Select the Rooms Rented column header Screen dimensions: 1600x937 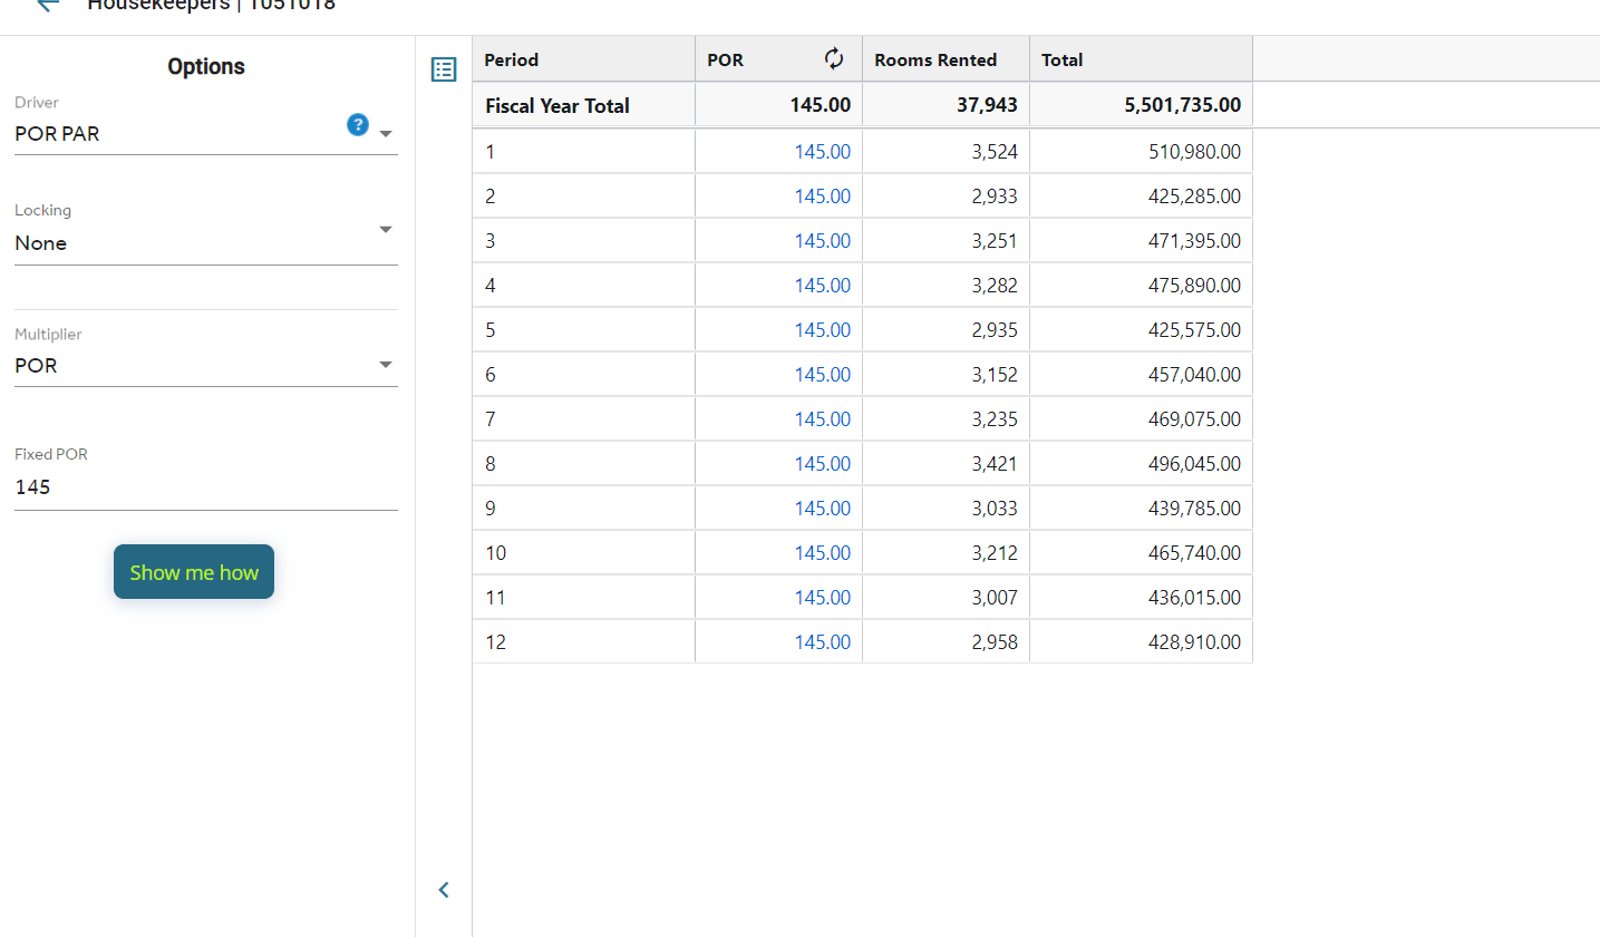point(946,59)
